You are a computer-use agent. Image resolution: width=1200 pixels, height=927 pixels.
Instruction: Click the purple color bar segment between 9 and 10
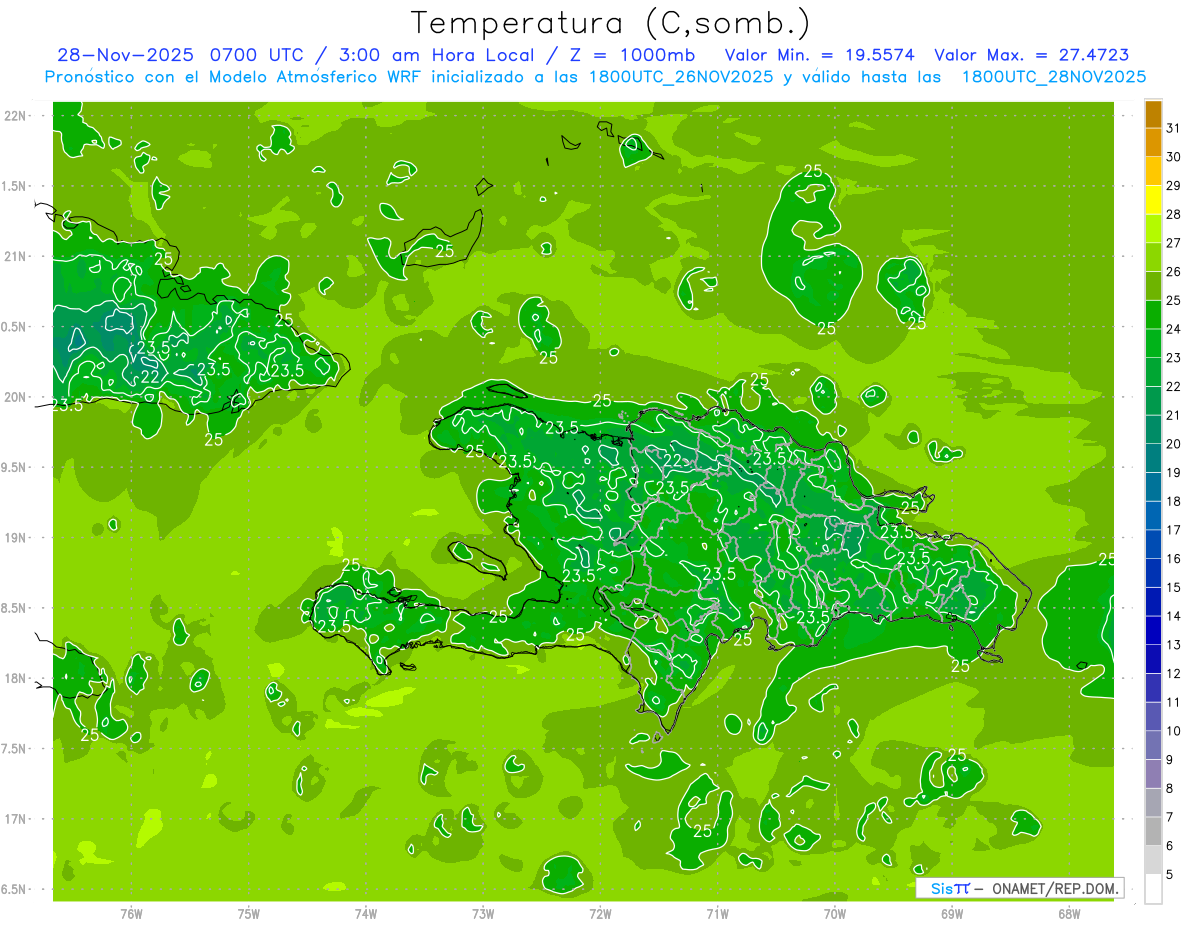click(1153, 745)
